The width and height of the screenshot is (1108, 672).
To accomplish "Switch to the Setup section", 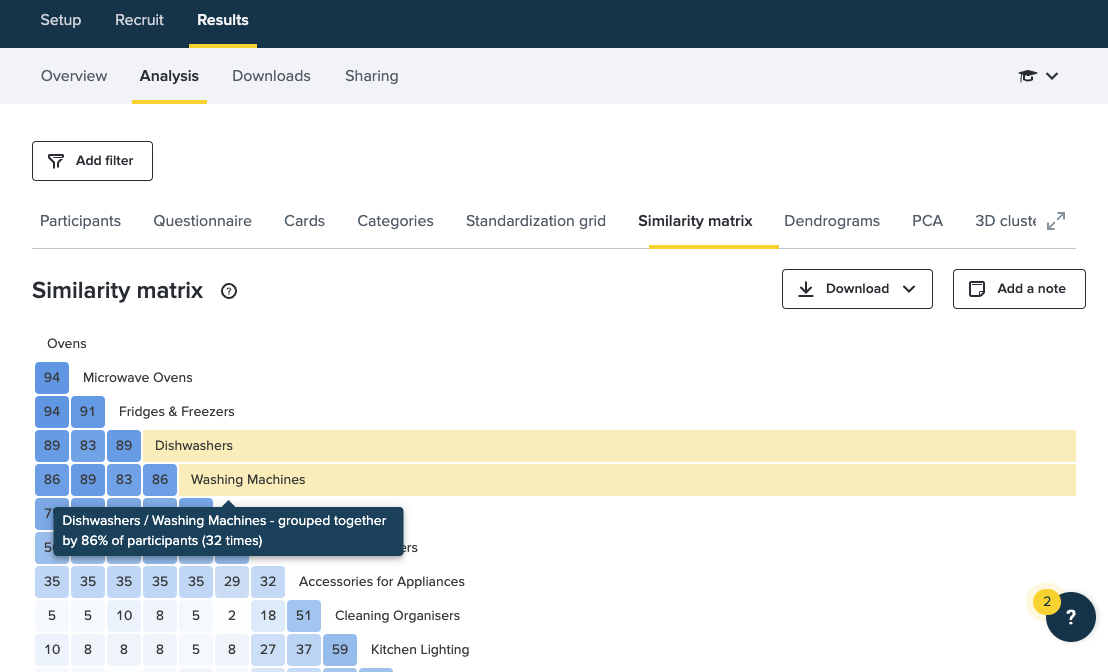I will [61, 20].
